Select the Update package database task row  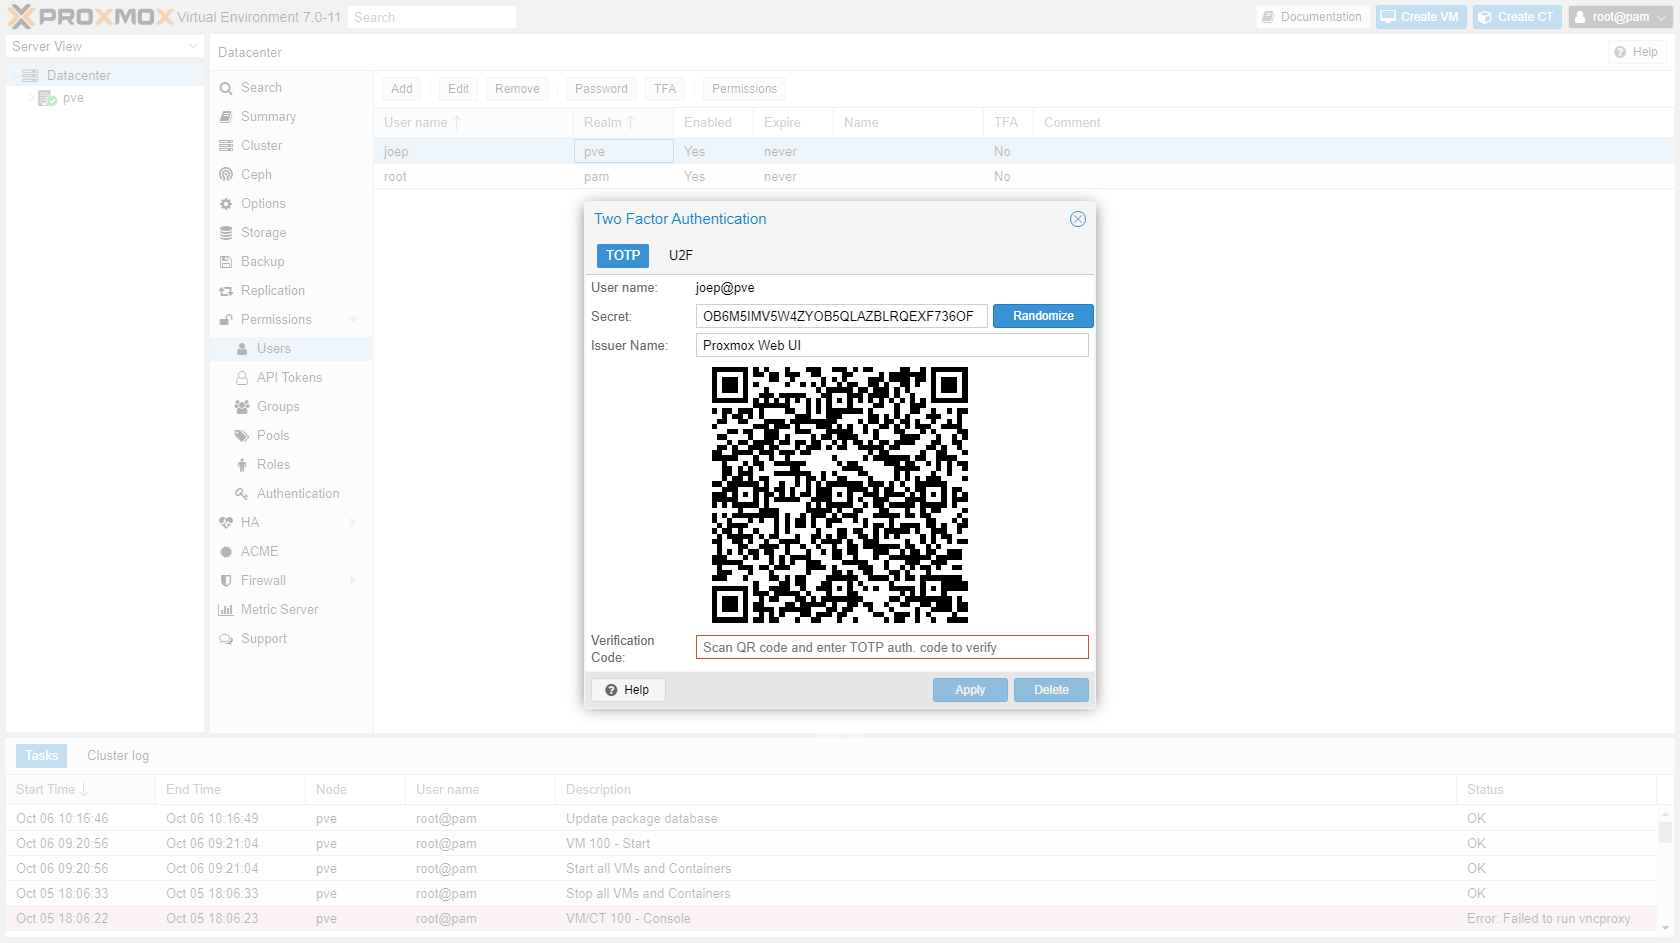[x=832, y=819]
